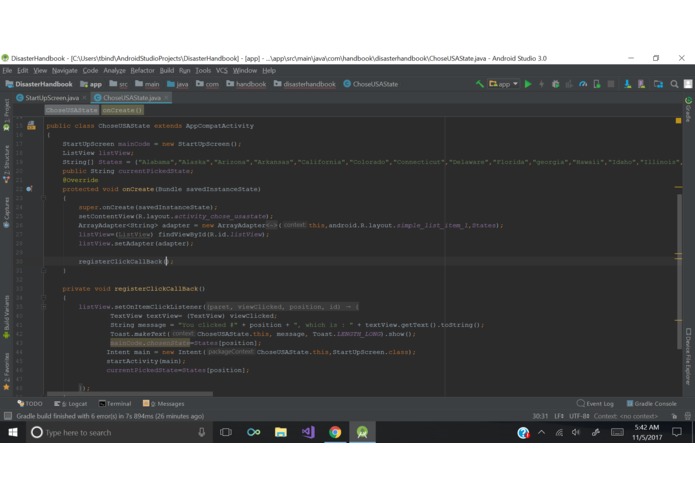Toggle the Captures tool window
Viewport: 695px width, 494px height.
[6, 213]
